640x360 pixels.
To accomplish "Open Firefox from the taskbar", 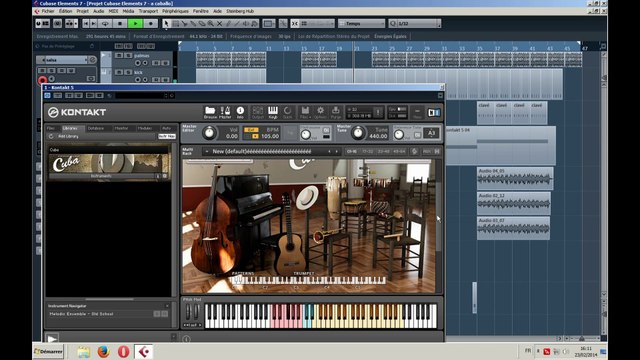I will [x=104, y=351].
